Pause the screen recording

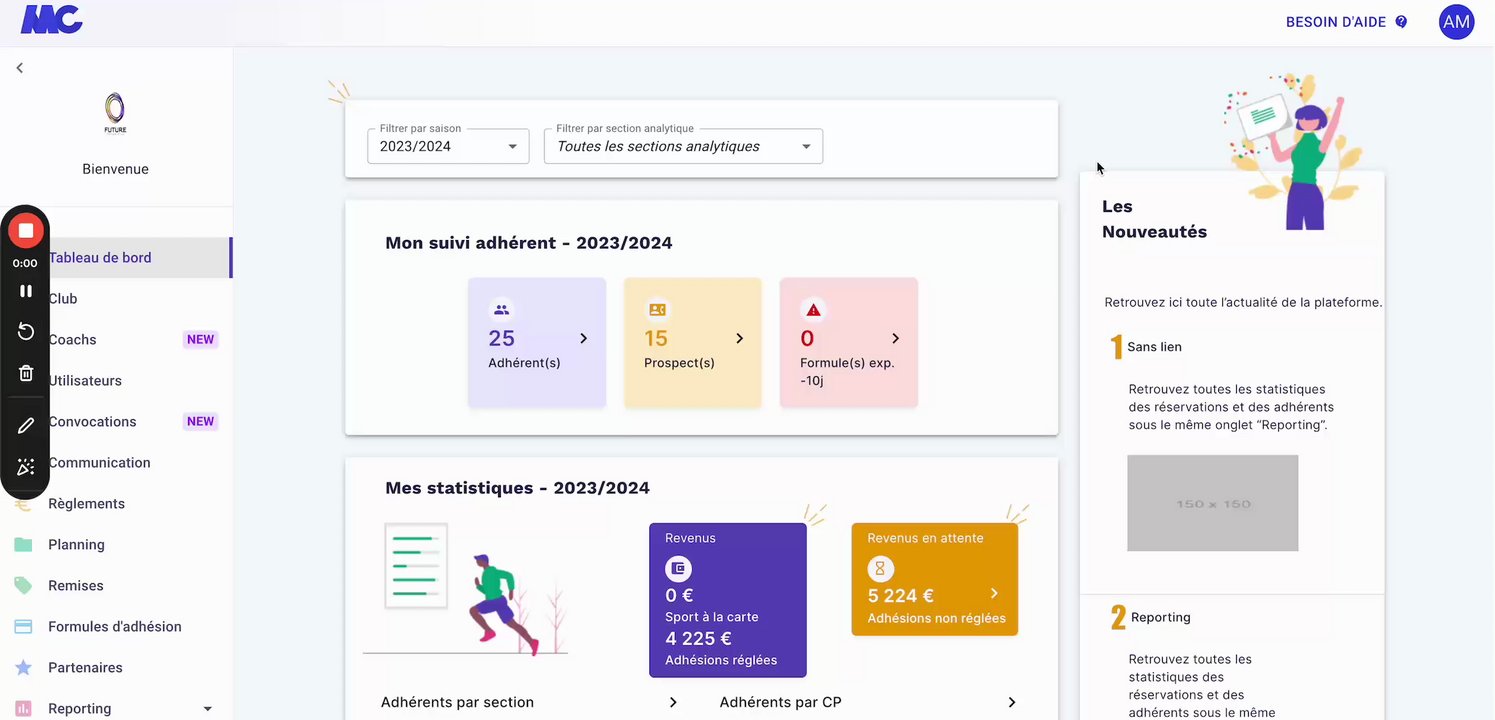pos(26,291)
